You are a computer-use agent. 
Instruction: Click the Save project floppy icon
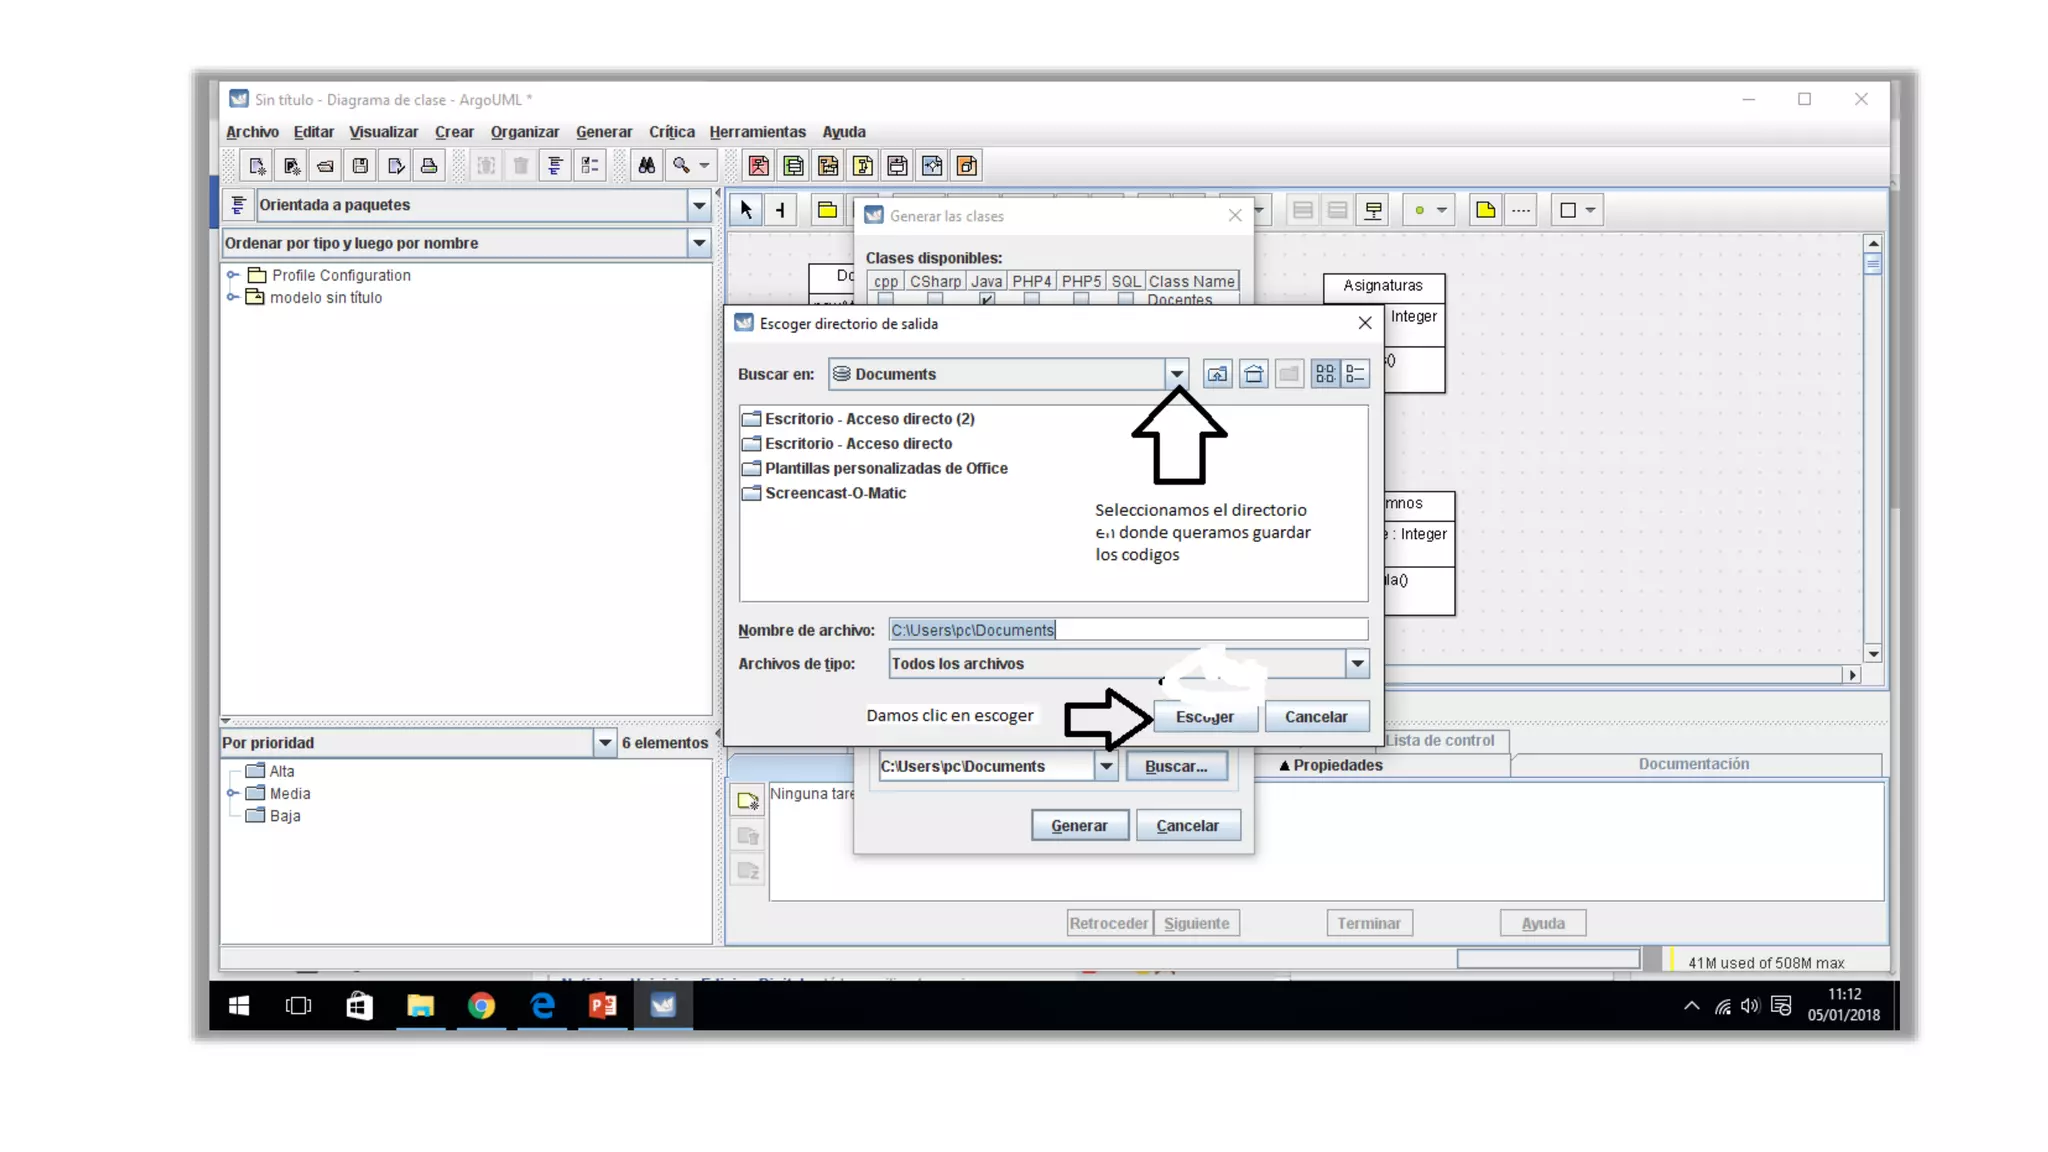360,166
